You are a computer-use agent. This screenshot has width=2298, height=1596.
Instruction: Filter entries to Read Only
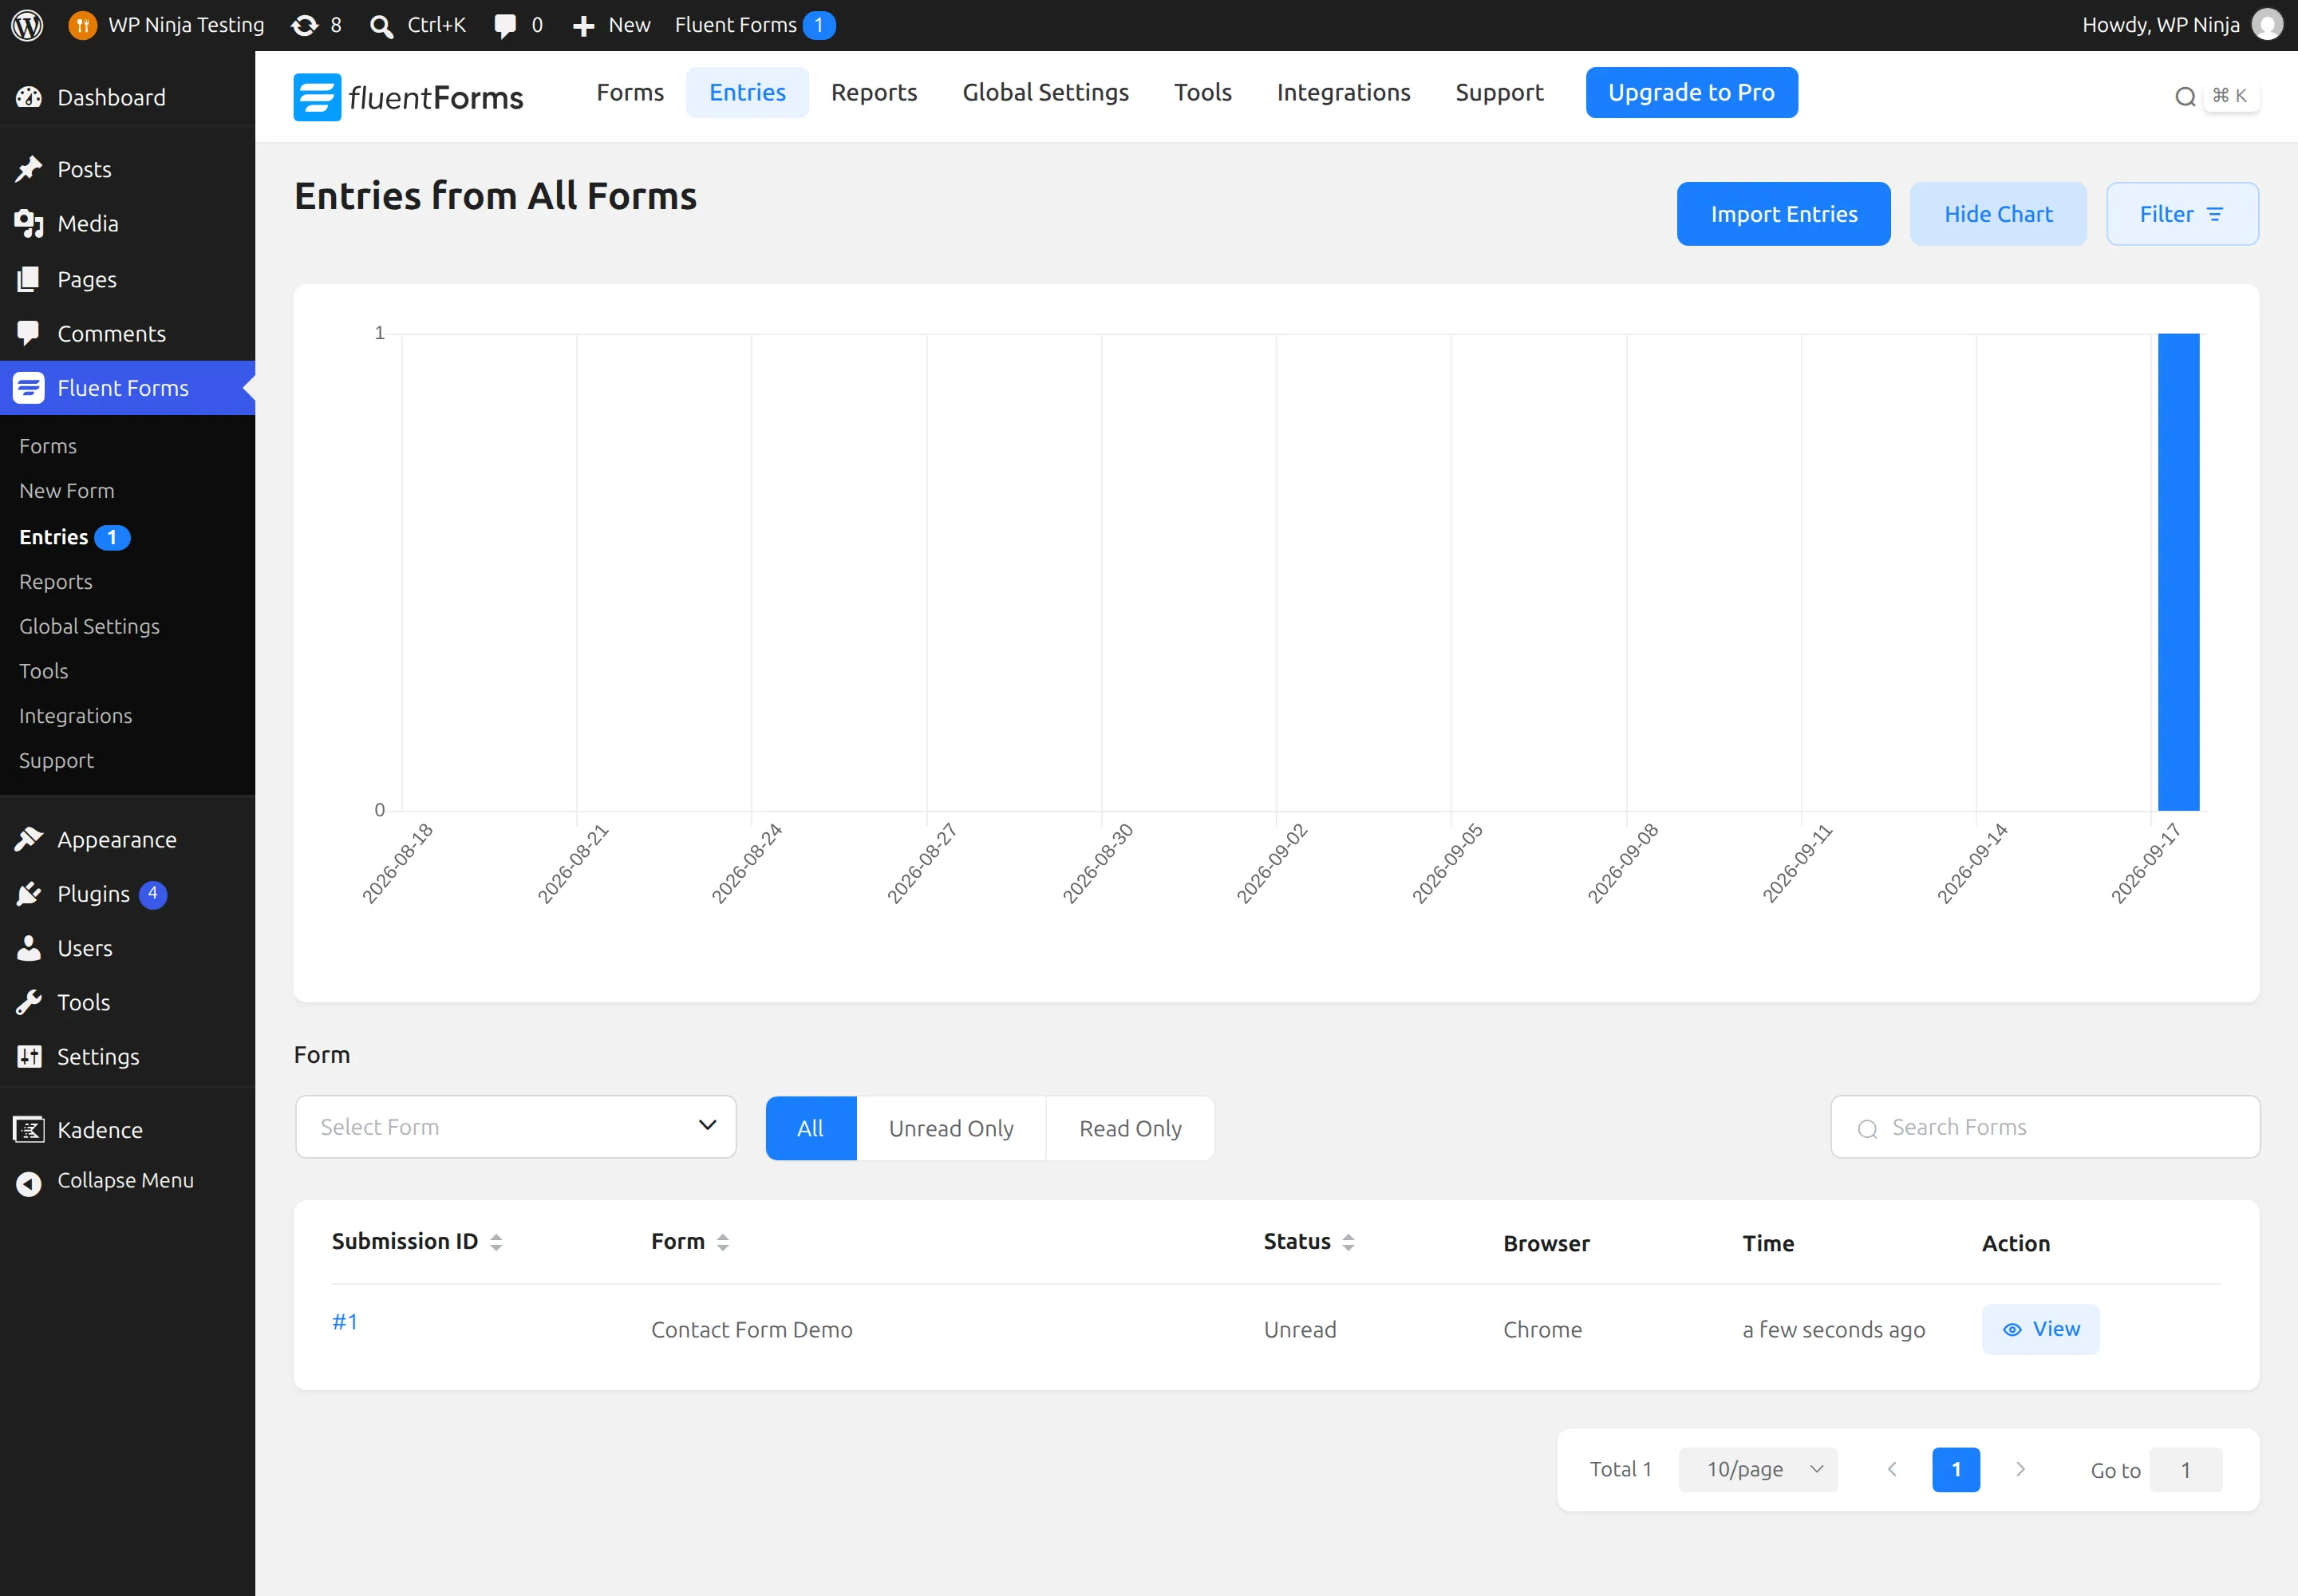(1130, 1128)
